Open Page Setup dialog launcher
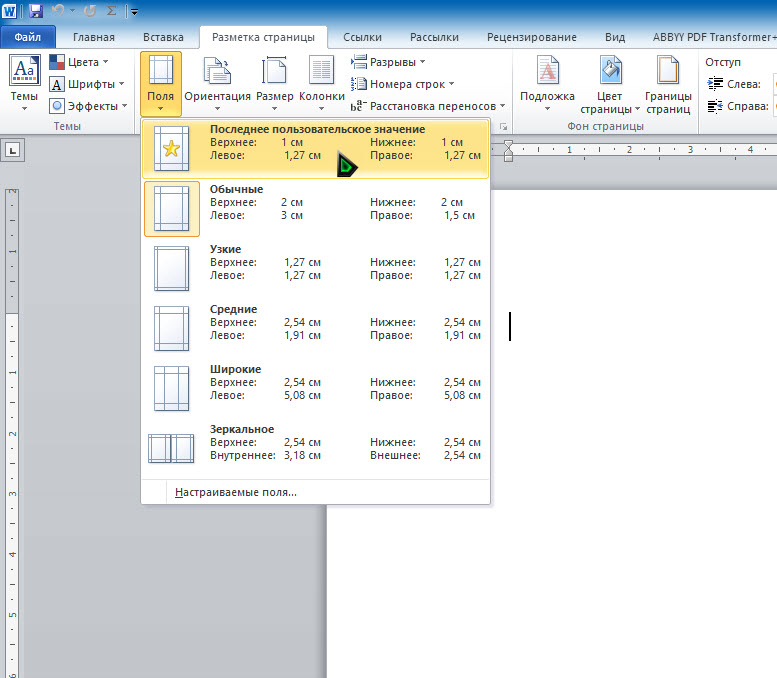 (503, 127)
